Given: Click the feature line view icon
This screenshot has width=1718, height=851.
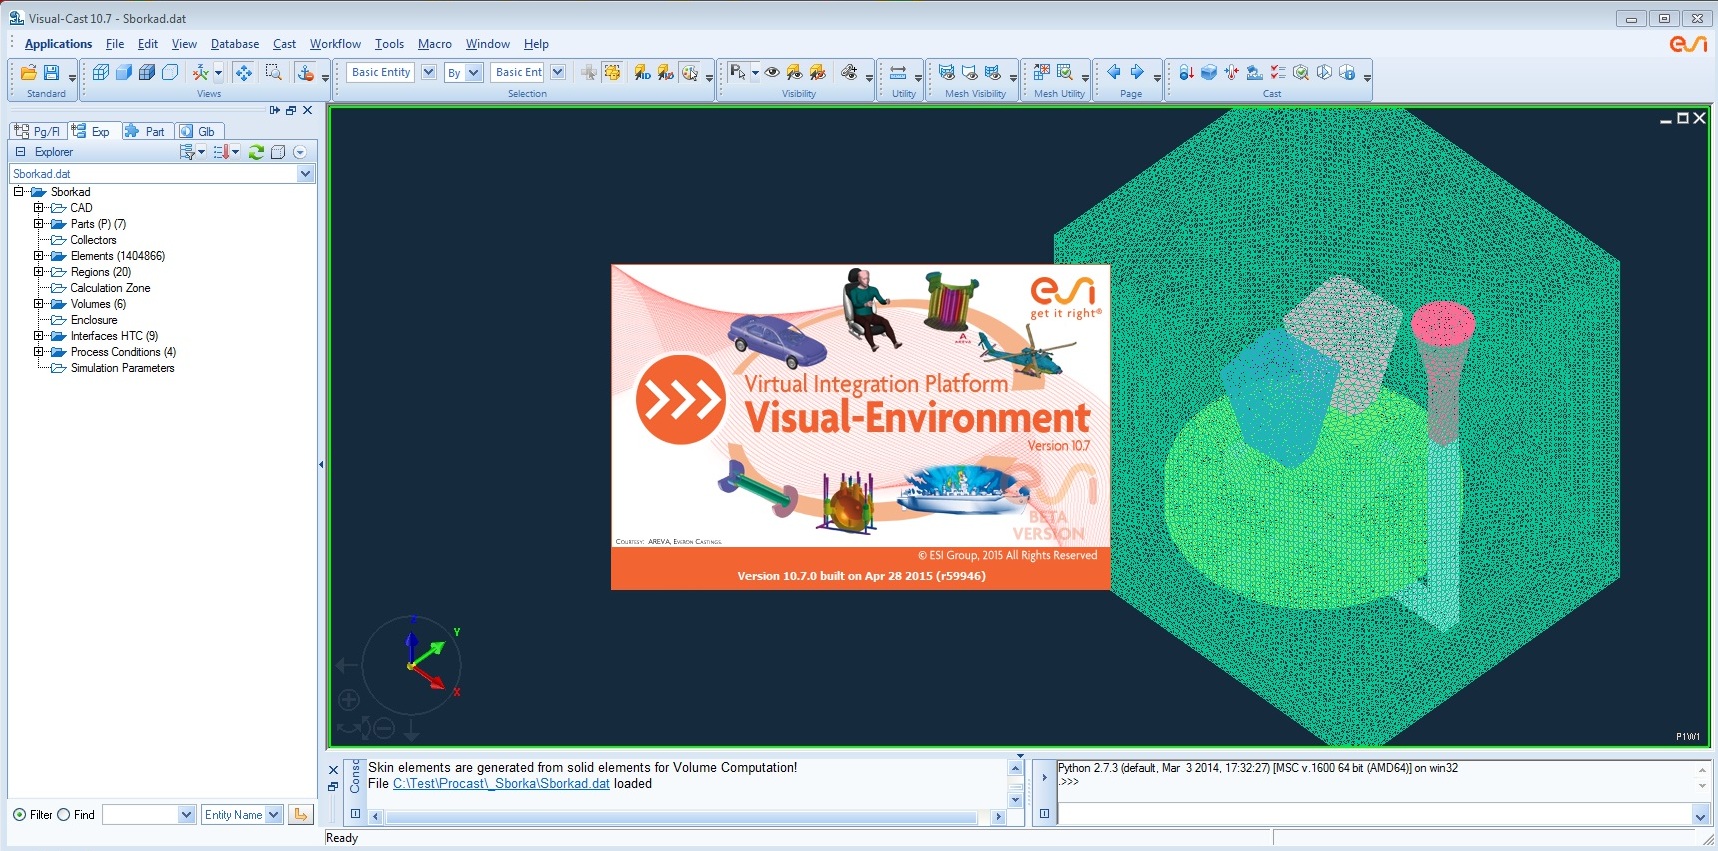Looking at the screenshot, I should (x=170, y=72).
